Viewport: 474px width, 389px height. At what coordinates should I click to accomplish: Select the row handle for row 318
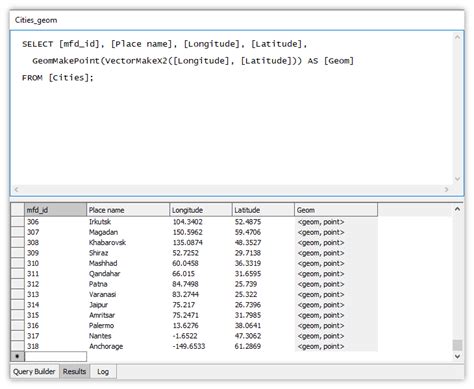(x=17, y=346)
